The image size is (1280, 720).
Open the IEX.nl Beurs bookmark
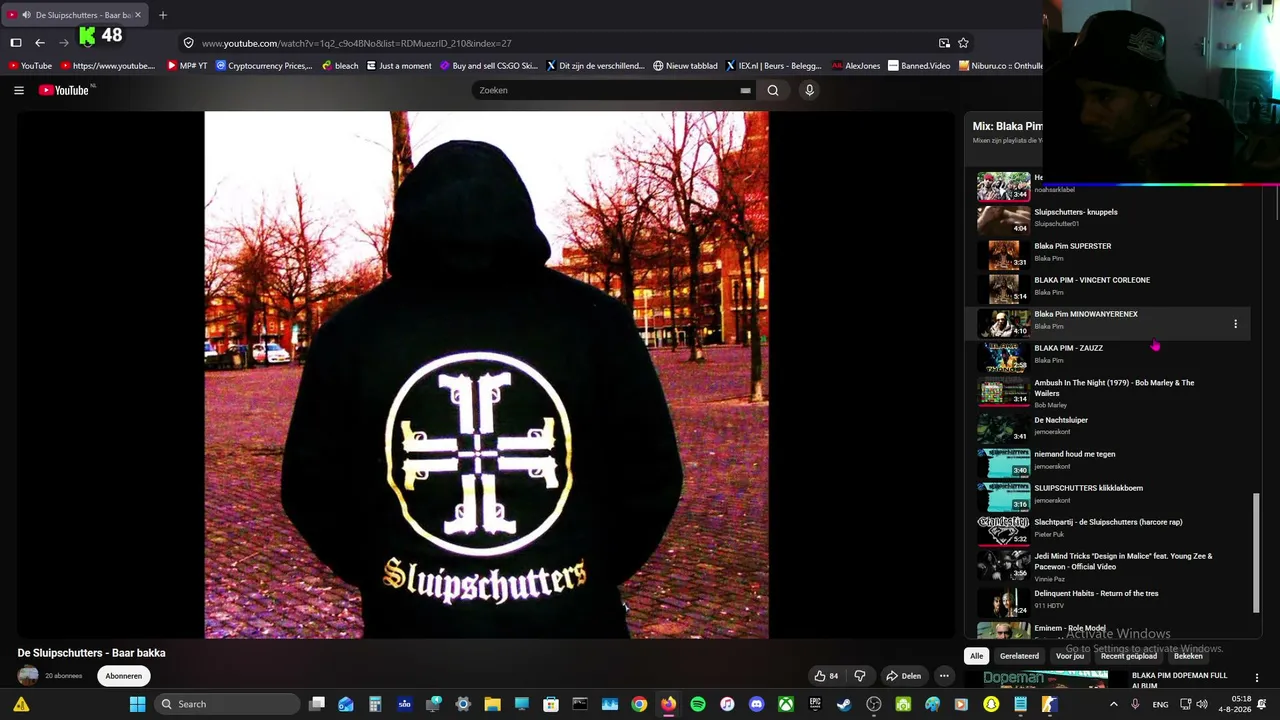click(774, 66)
